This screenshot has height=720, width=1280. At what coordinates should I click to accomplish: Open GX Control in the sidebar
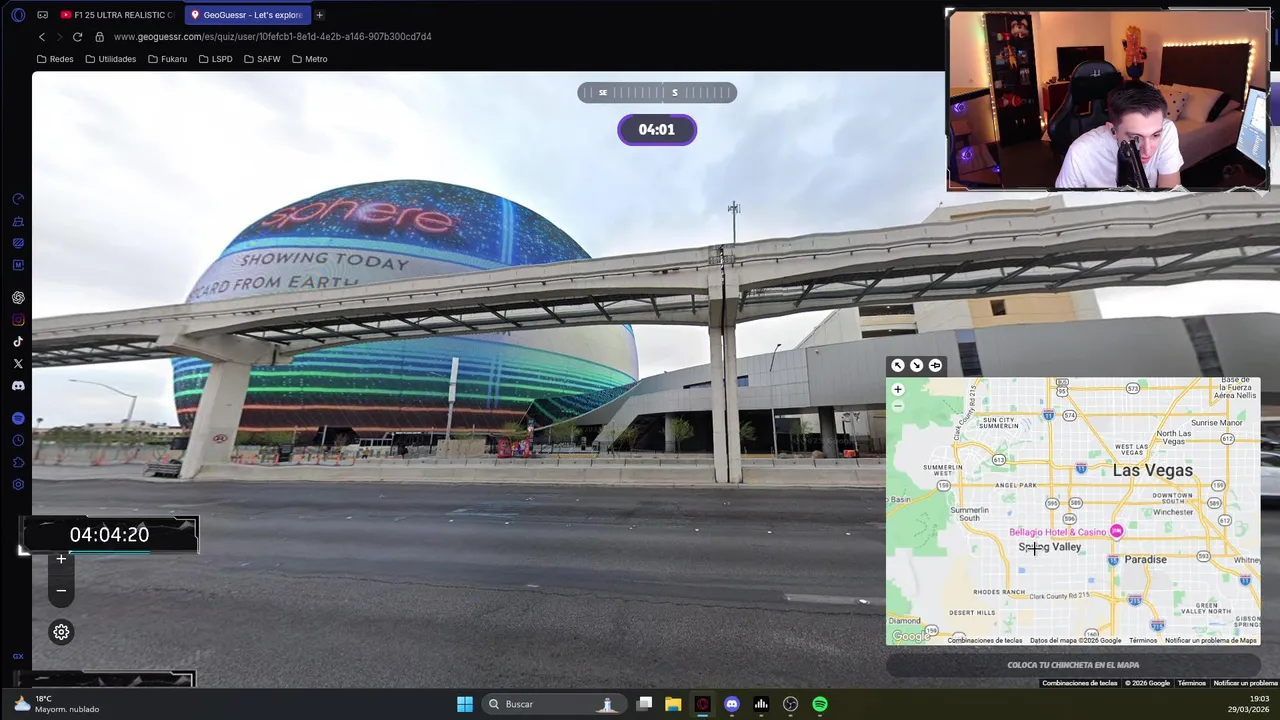pos(18,199)
